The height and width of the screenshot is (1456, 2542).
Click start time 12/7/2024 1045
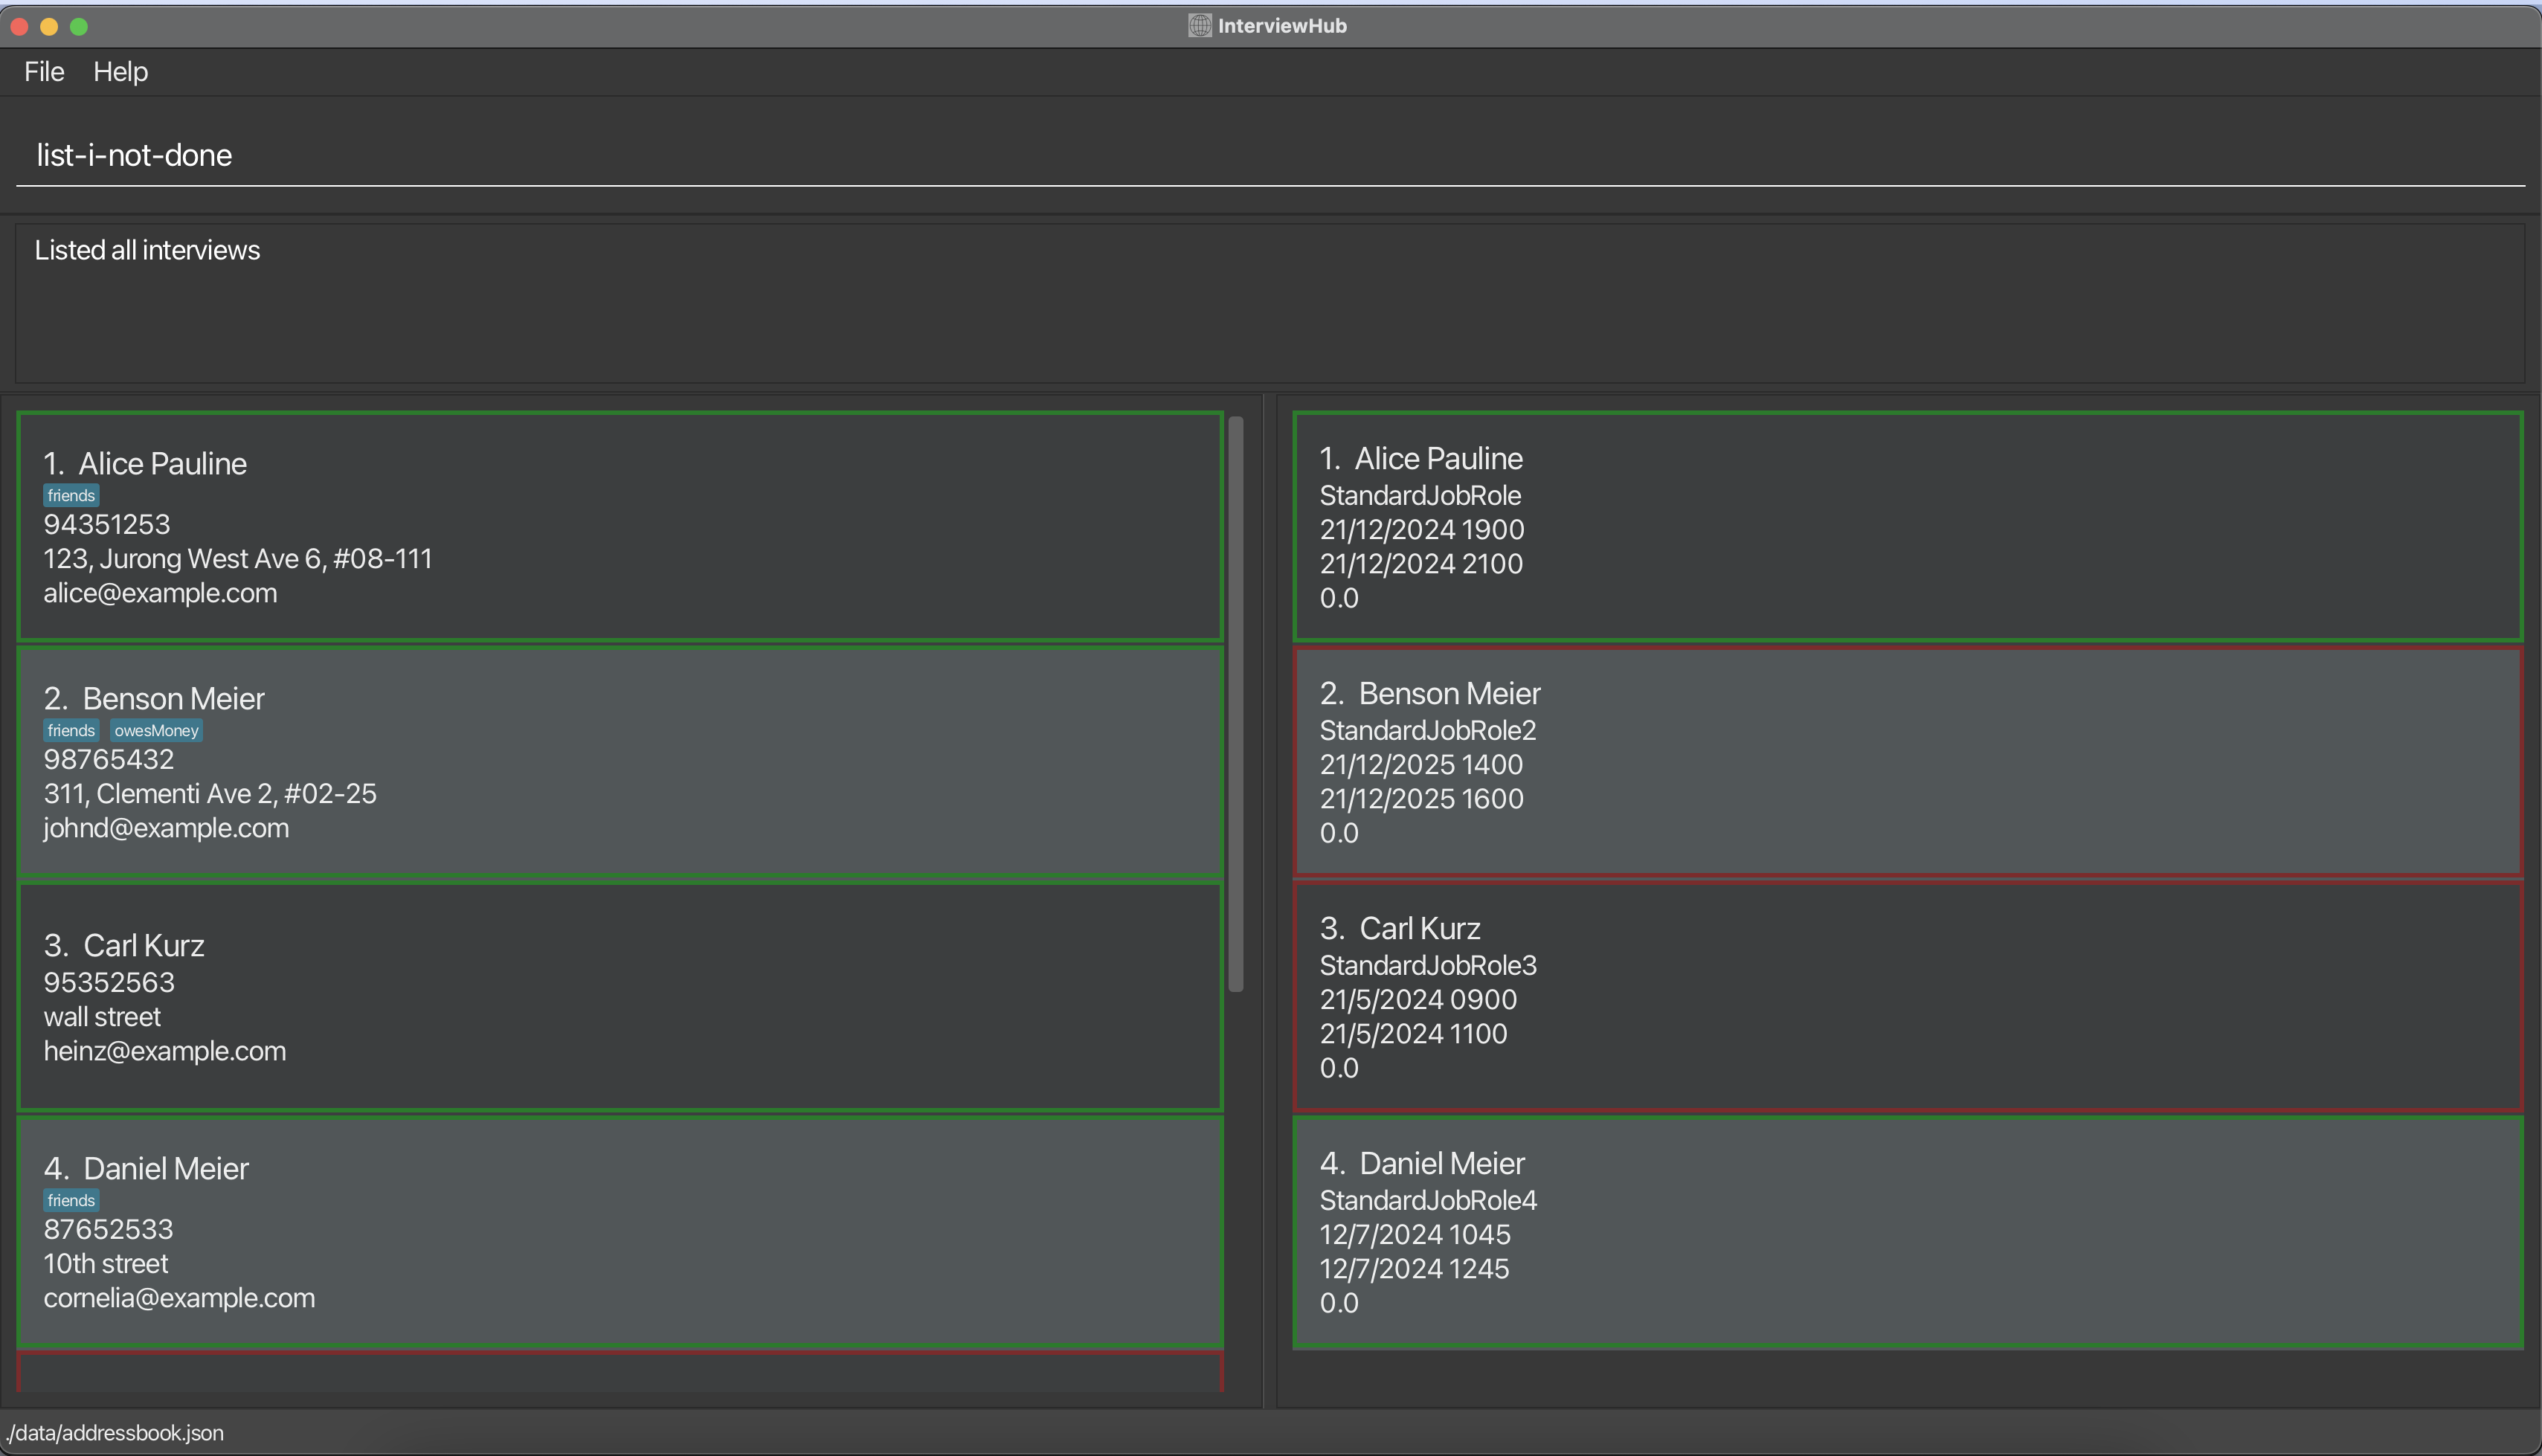click(x=1415, y=1234)
